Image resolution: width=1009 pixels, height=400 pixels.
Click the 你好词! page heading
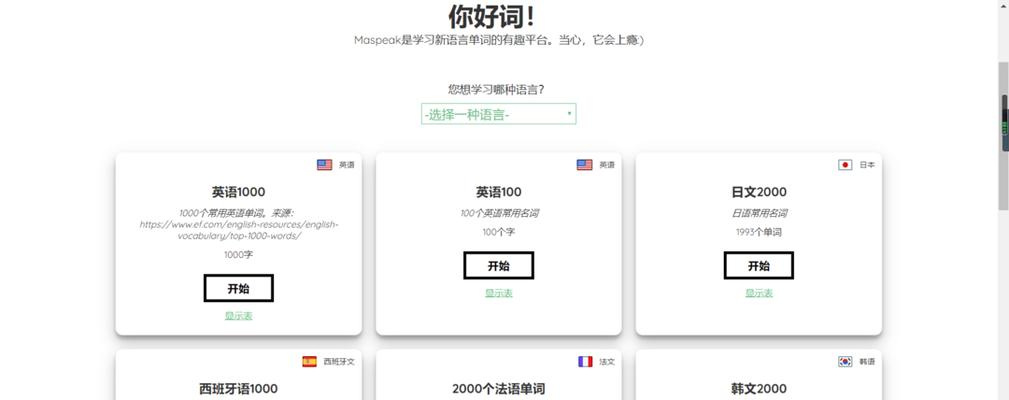point(491,16)
